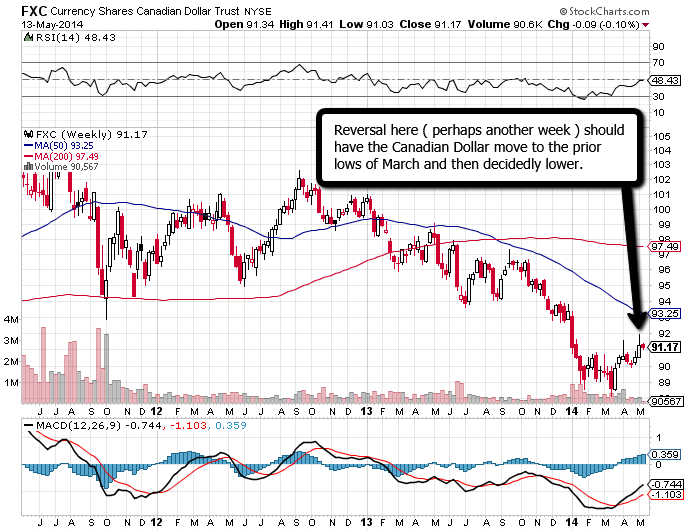
Task: Click the 91.17 current price label
Action: click(x=664, y=348)
